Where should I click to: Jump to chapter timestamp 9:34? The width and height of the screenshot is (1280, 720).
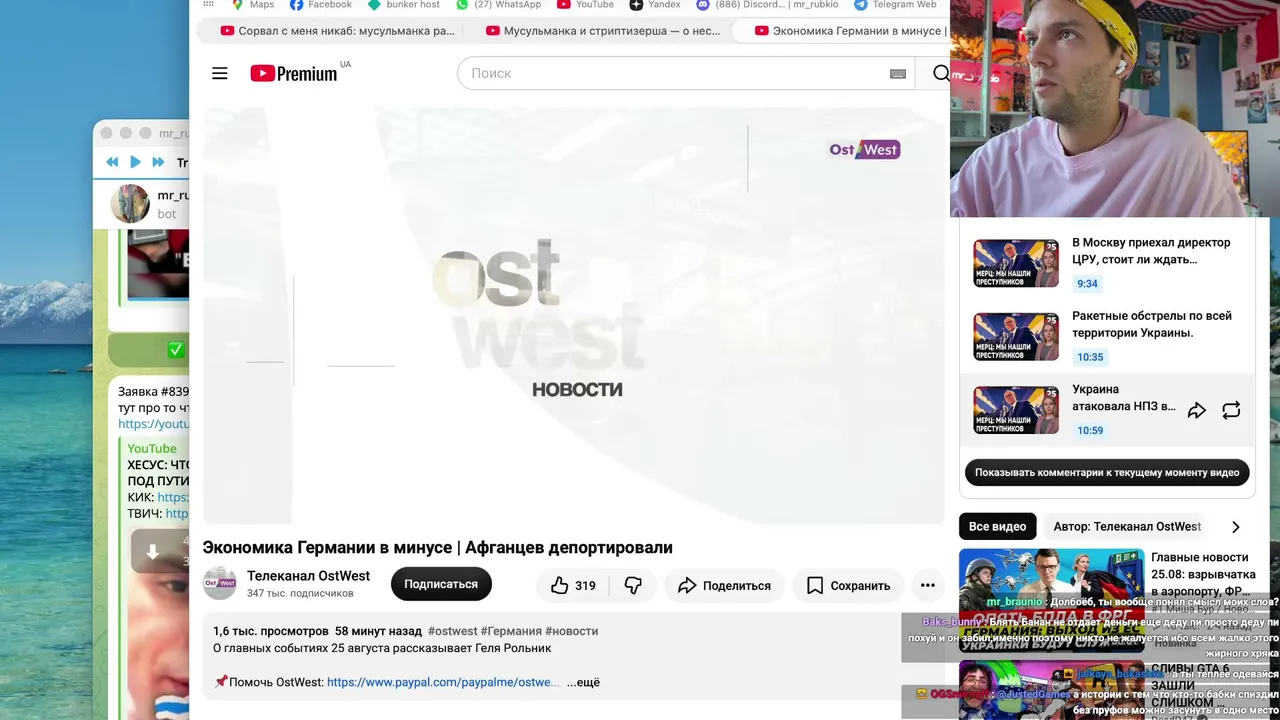(x=1087, y=284)
